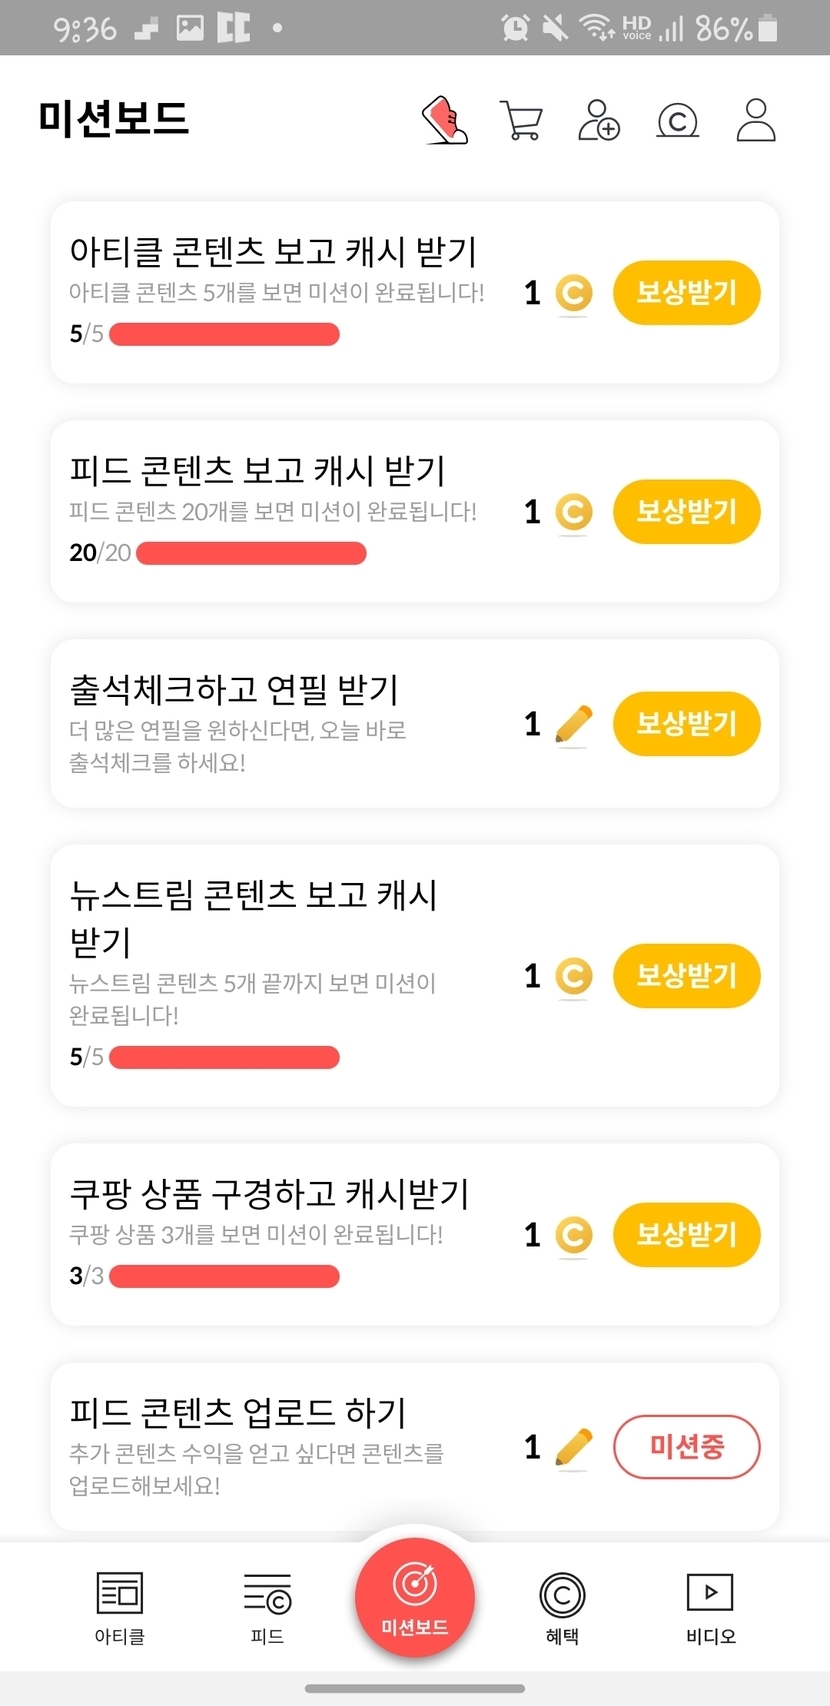Switch to the 아티클 tab

tap(120, 1607)
